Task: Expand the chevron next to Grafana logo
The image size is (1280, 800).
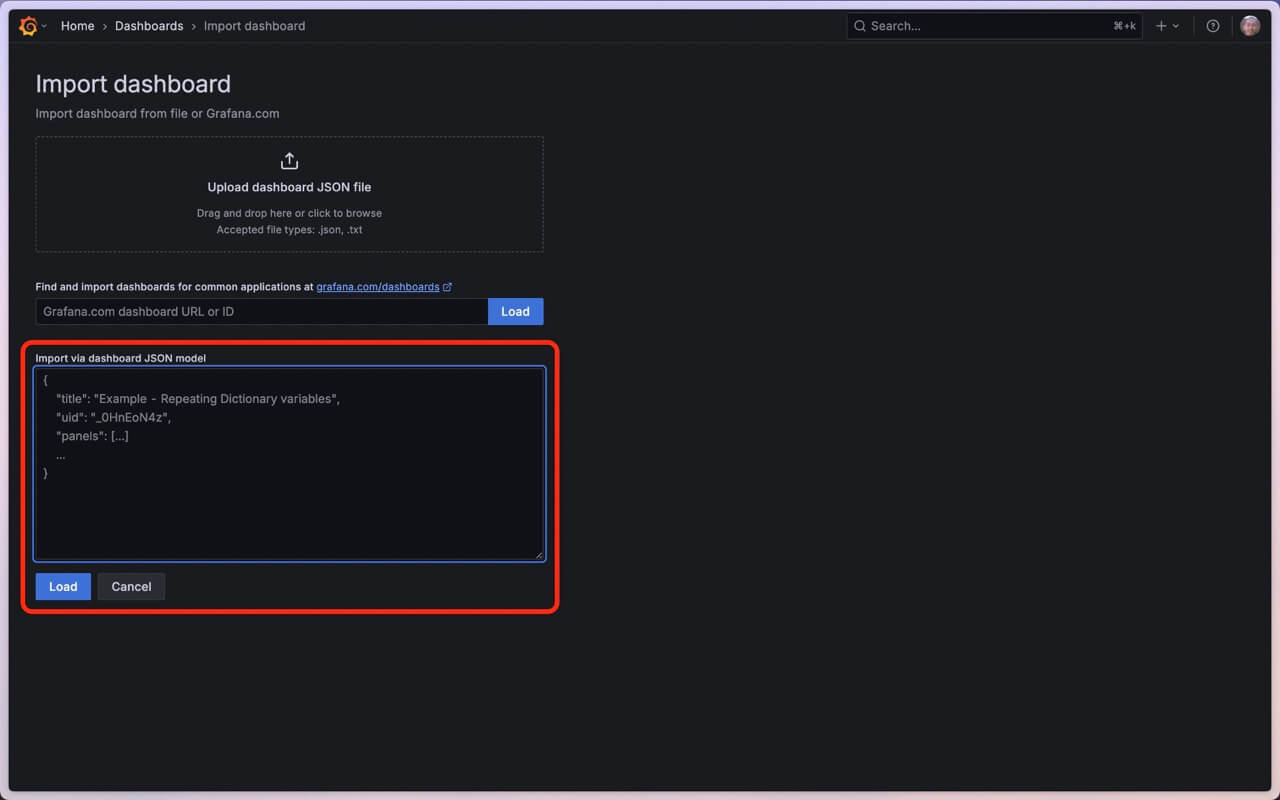Action: (44, 26)
